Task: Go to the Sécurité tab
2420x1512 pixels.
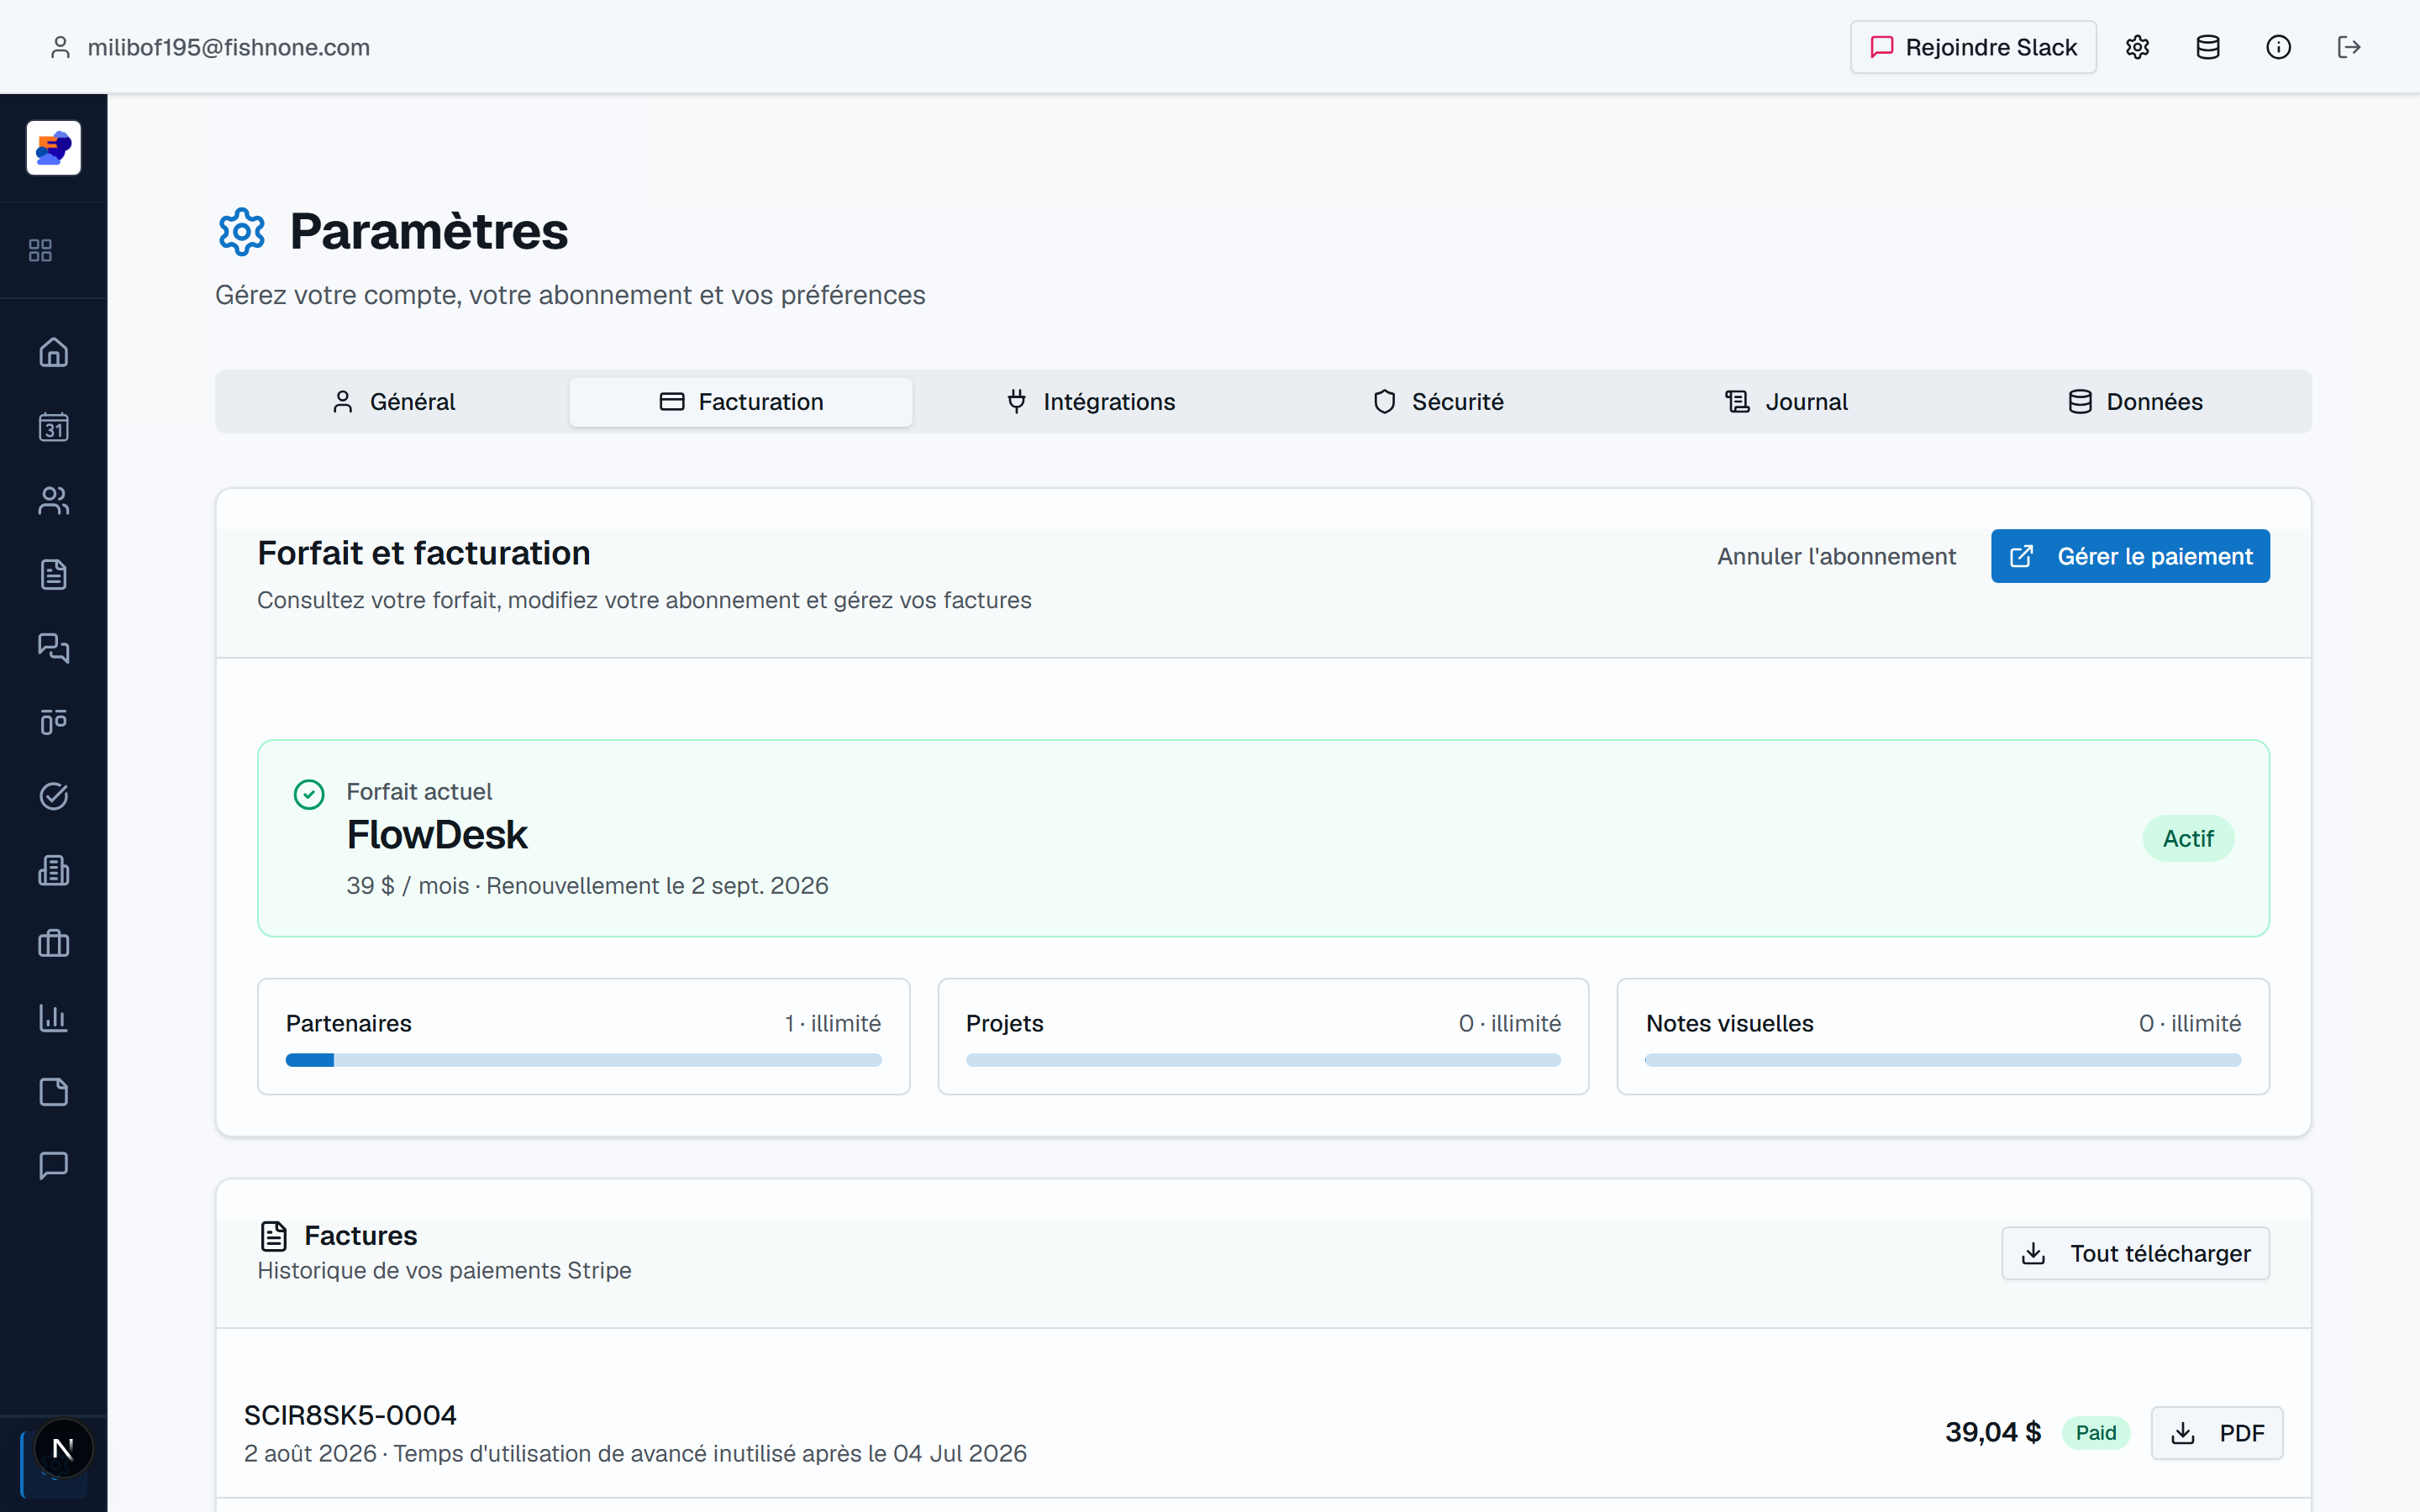Action: (x=1438, y=402)
